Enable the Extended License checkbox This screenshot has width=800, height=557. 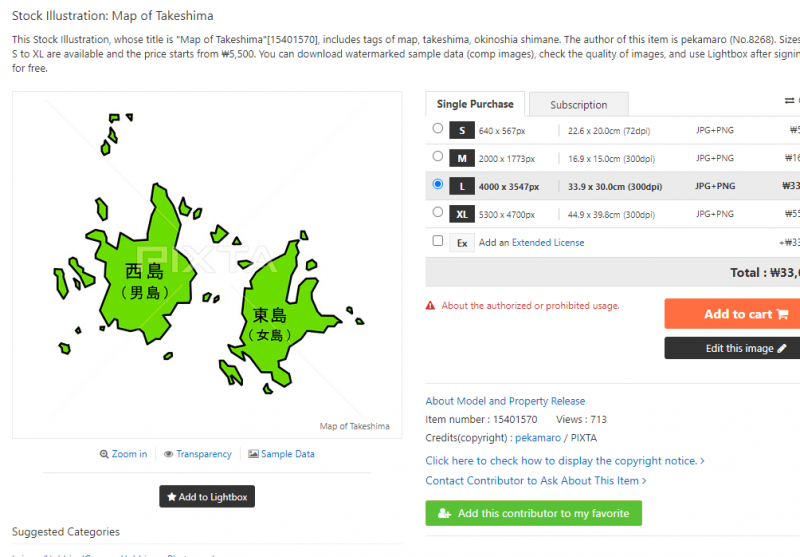tap(438, 241)
